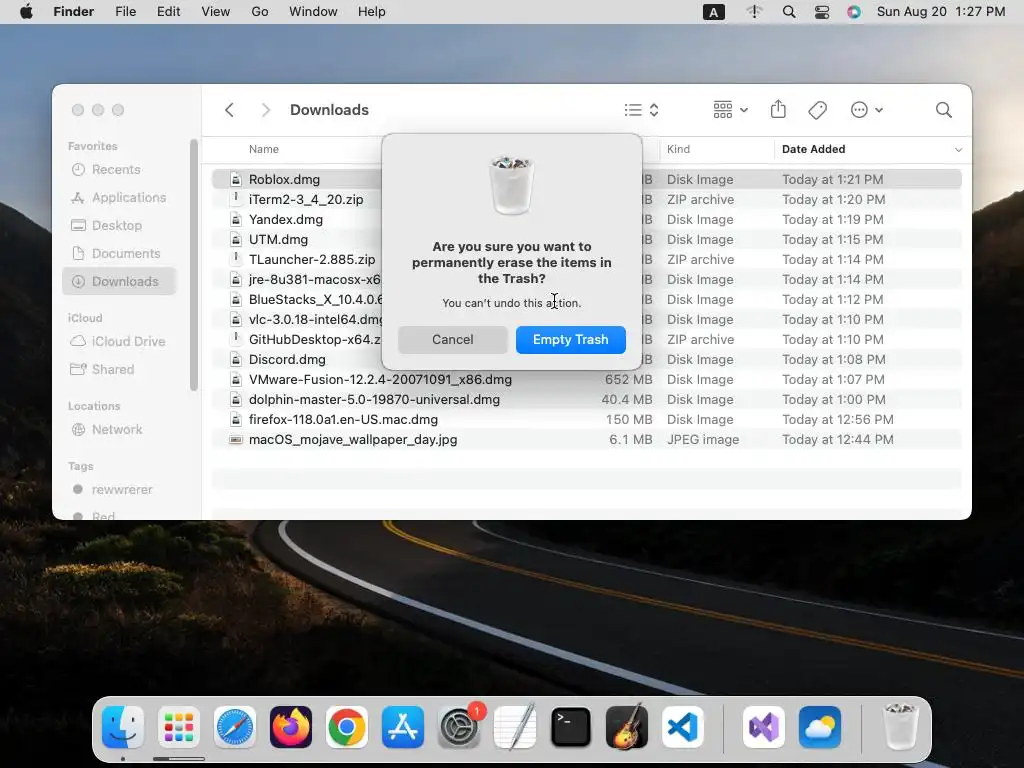Open iCloud Drive in the sidebar
This screenshot has height=768, width=1024.
point(118,342)
